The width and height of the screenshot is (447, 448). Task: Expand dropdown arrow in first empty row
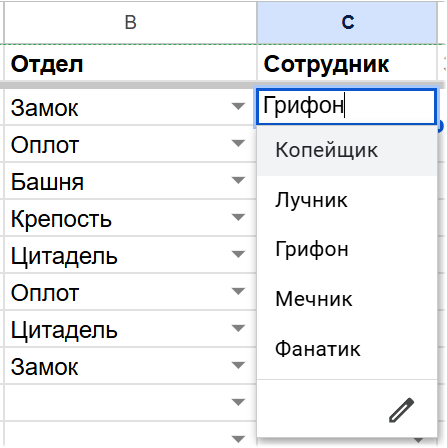(x=238, y=402)
